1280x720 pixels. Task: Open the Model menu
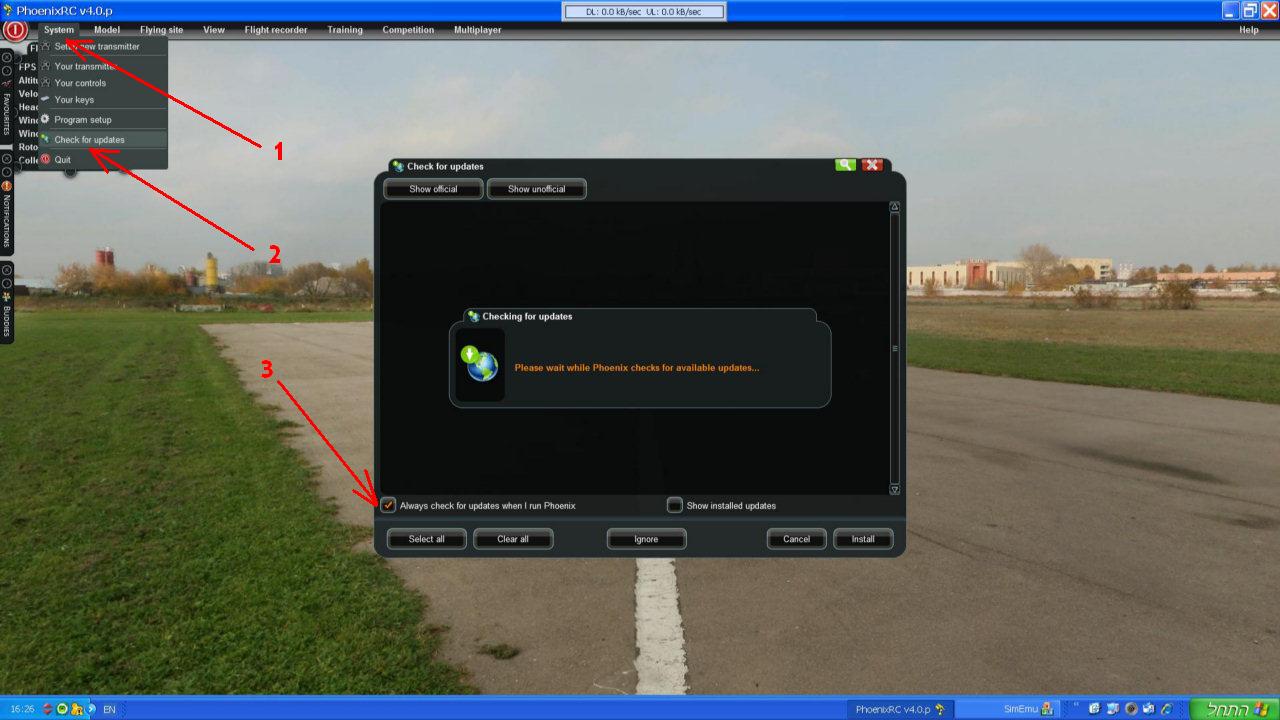[107, 30]
